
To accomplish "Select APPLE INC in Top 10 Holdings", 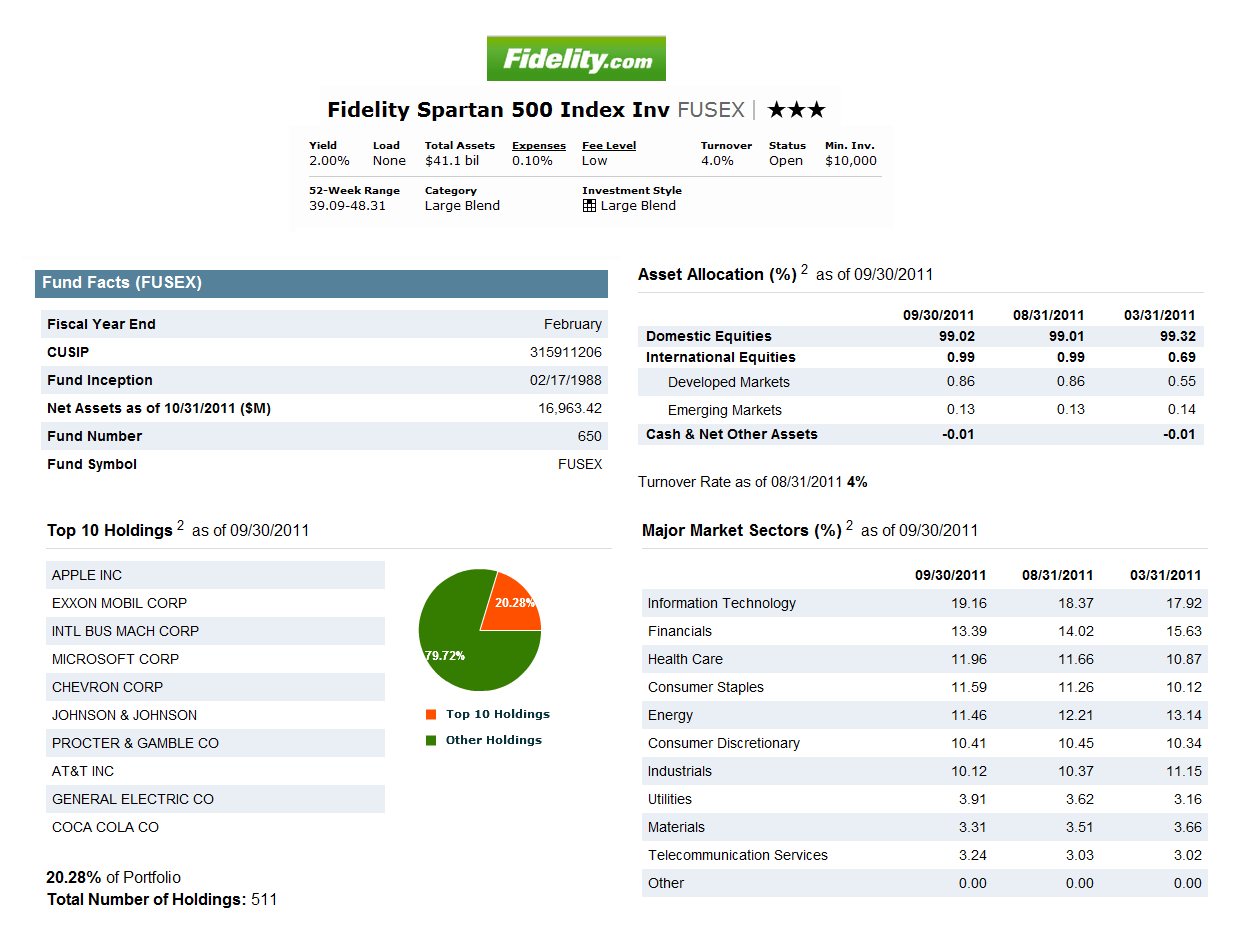I will coord(215,575).
